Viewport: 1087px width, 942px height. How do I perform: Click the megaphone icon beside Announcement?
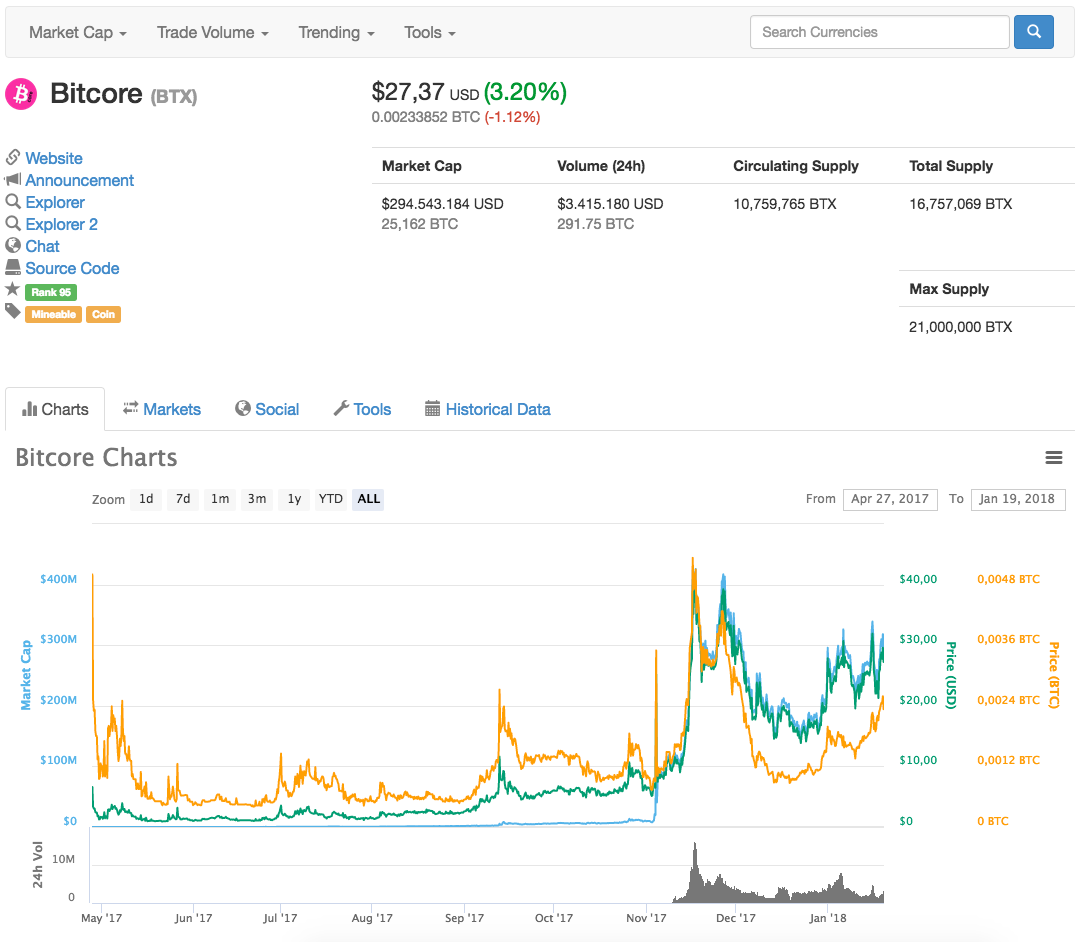tap(12, 180)
